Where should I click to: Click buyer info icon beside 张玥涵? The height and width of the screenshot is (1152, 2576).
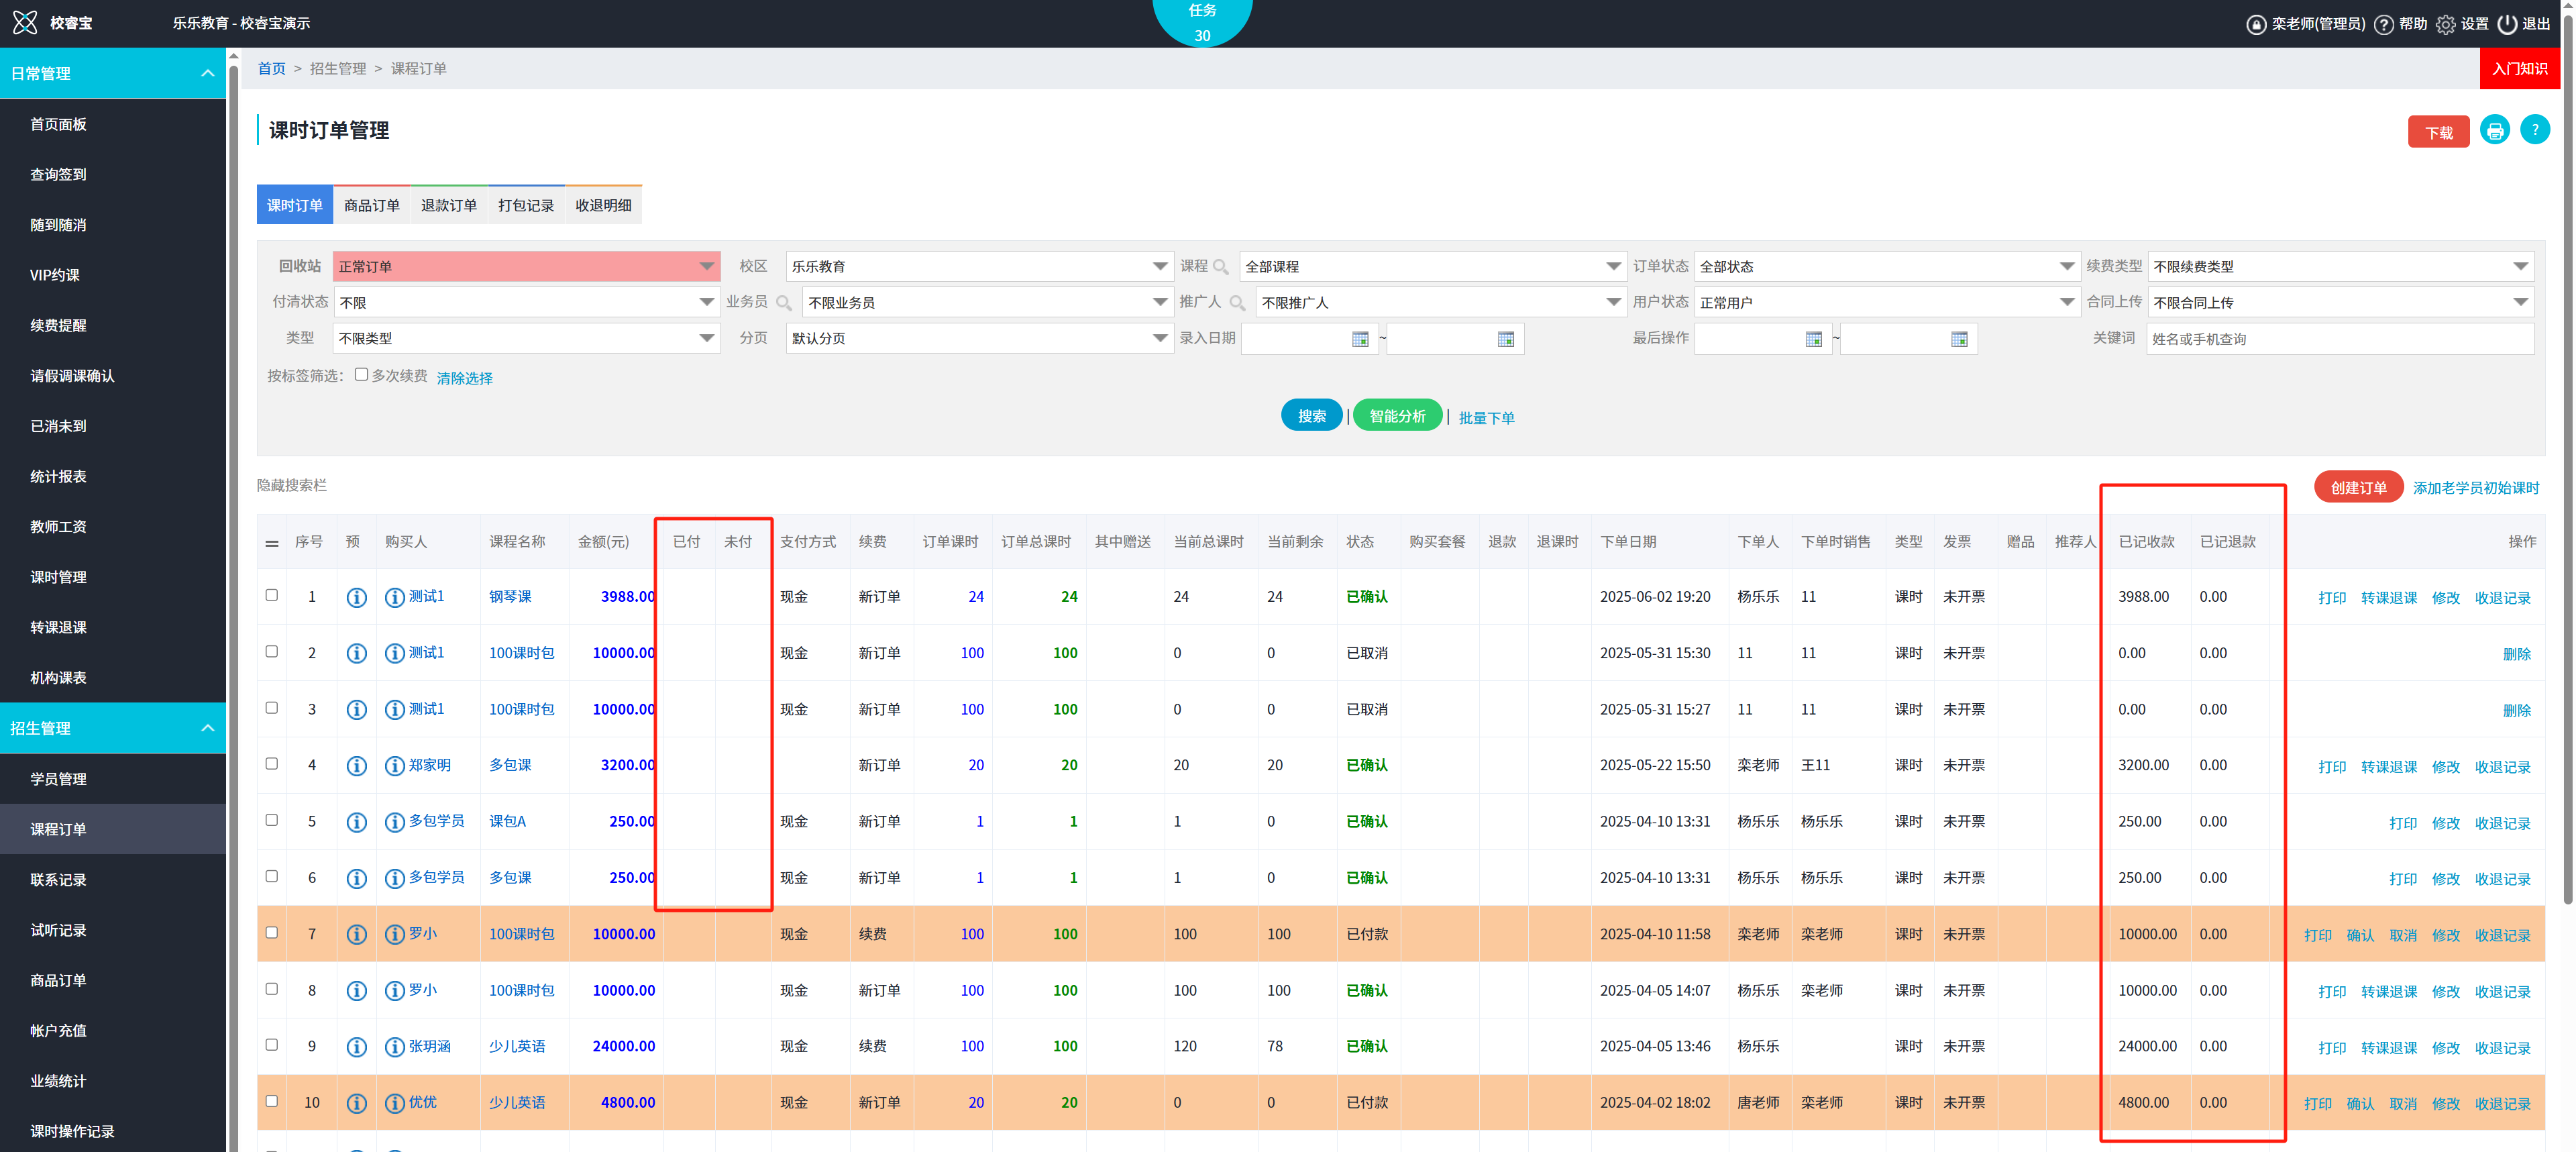coord(394,1047)
